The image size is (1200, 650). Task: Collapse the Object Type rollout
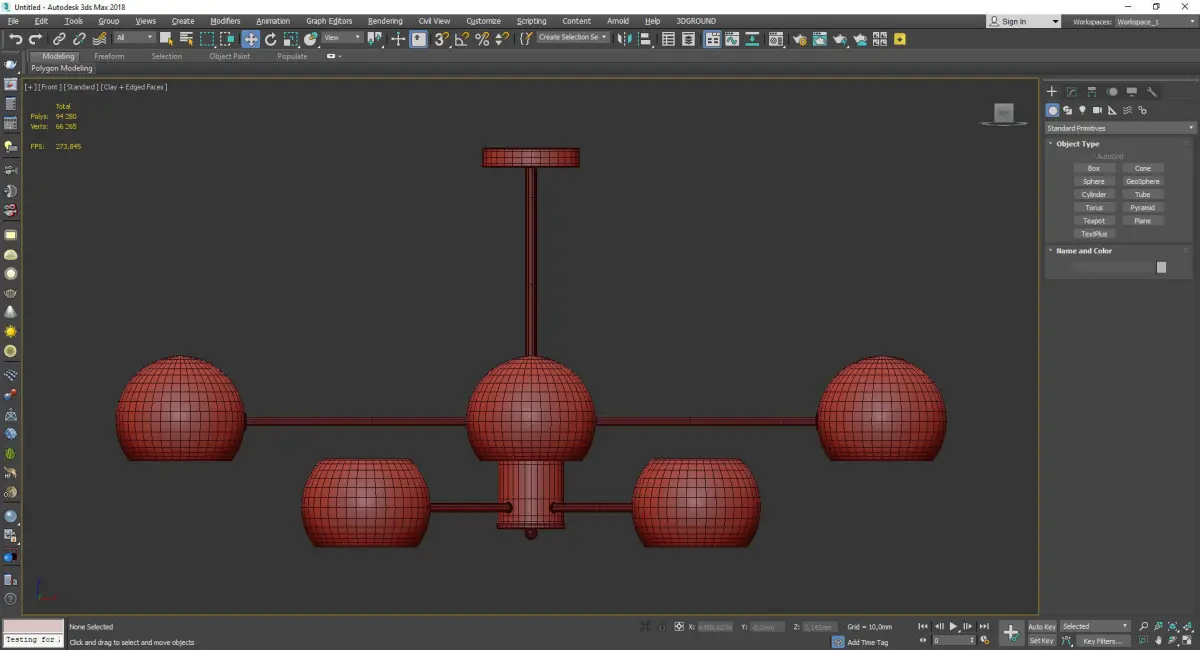coord(1077,144)
